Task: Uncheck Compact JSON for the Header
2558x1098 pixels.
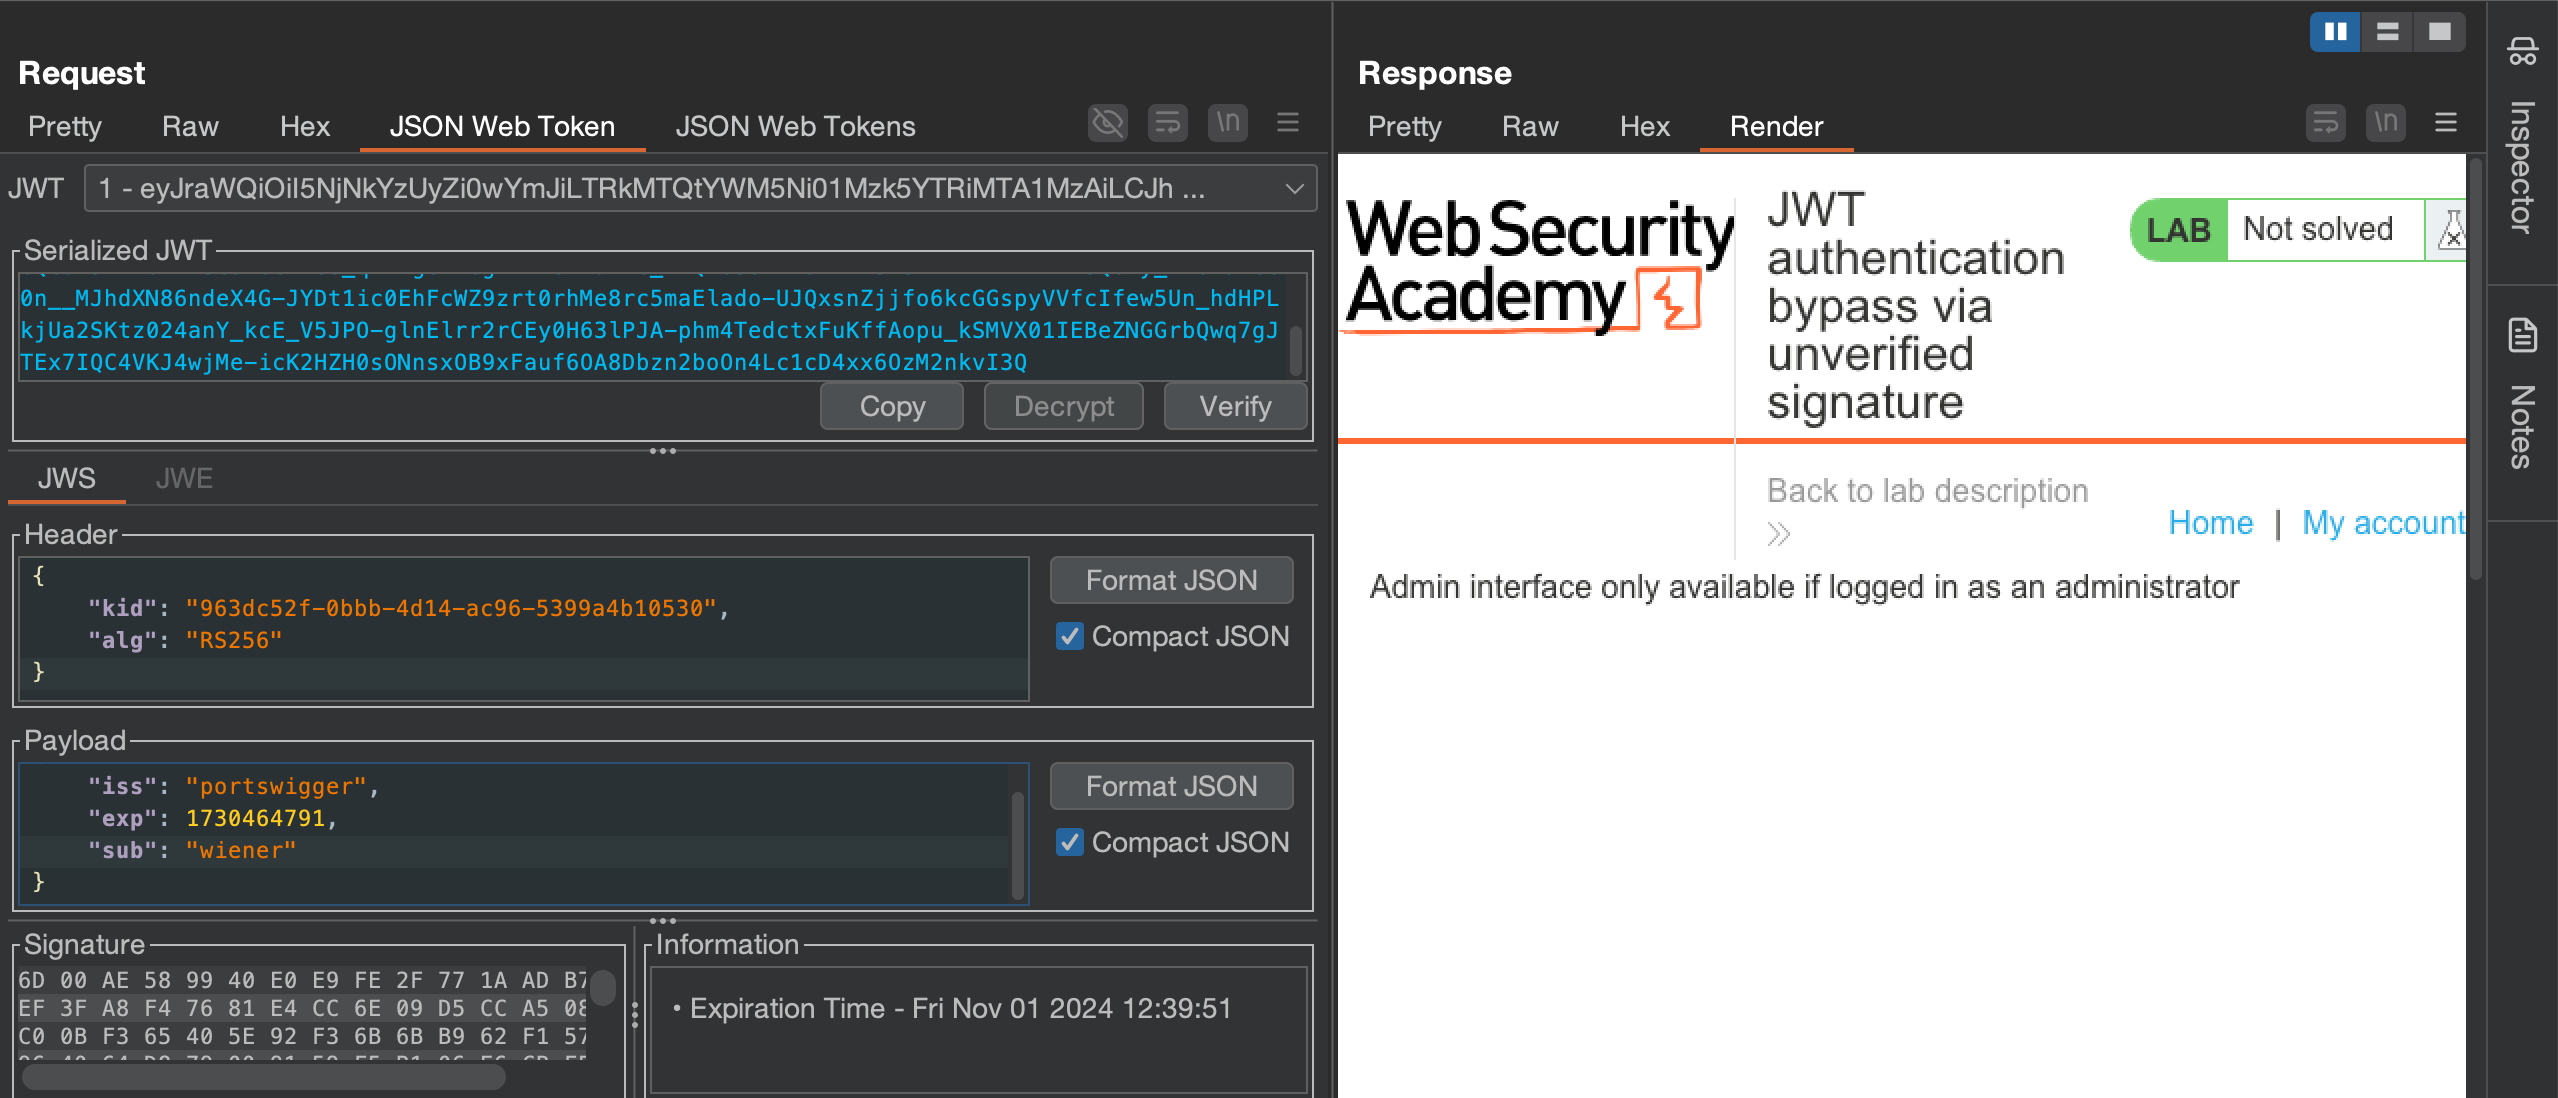Action: click(1069, 636)
